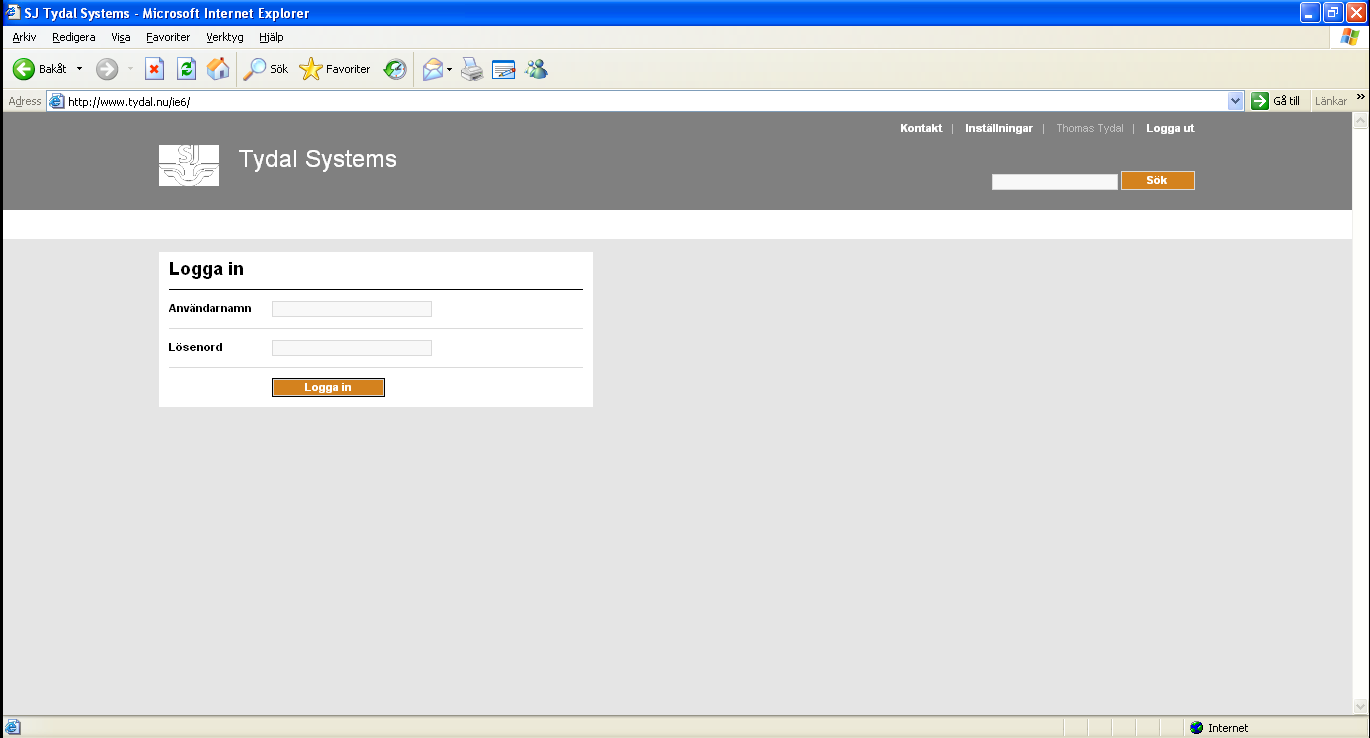Click the Tydal Systems header title
This screenshot has height=738, width=1370.
tap(318, 159)
